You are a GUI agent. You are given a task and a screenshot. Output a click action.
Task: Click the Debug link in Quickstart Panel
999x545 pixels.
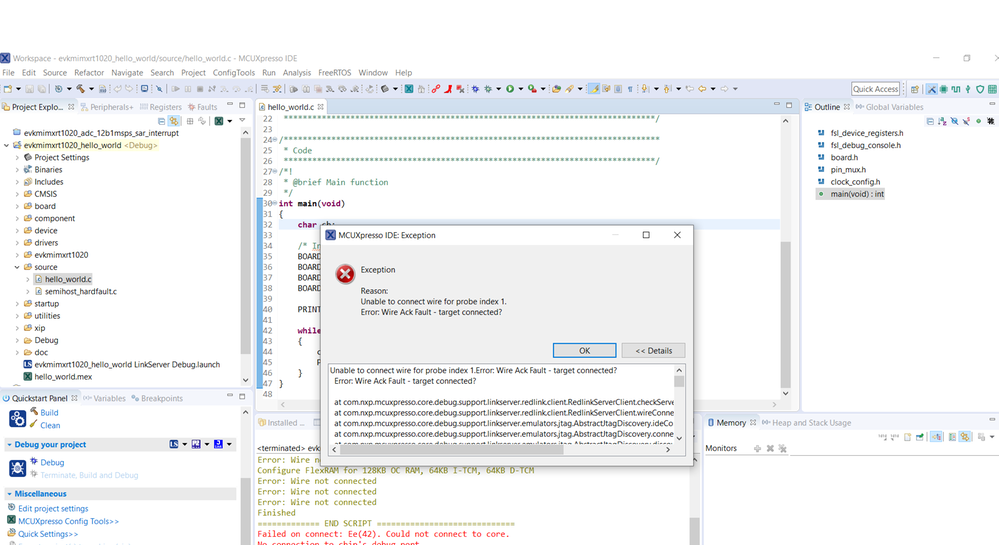[52, 462]
